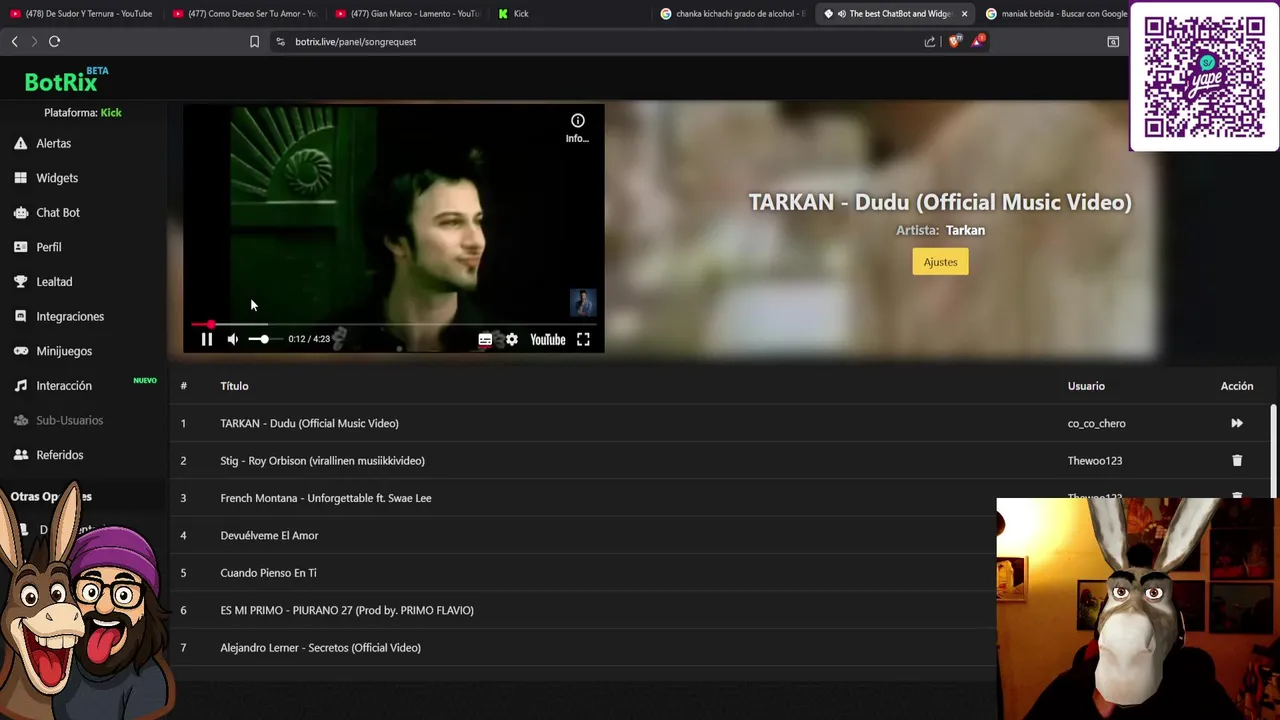Seek on the video progress bar
The width and height of the screenshot is (1280, 720).
click(x=394, y=325)
